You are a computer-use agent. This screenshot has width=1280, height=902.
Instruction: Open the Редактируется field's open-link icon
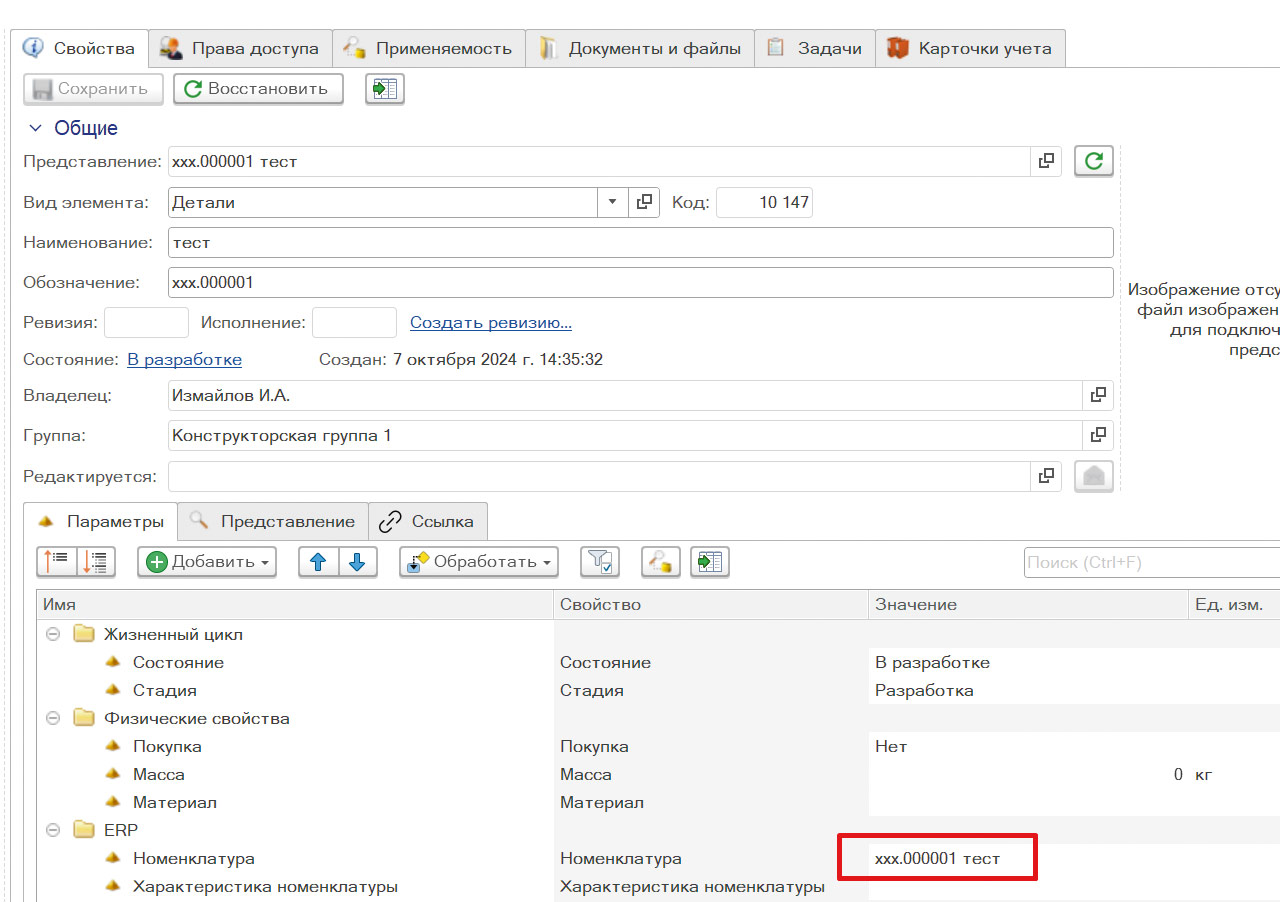(1046, 476)
